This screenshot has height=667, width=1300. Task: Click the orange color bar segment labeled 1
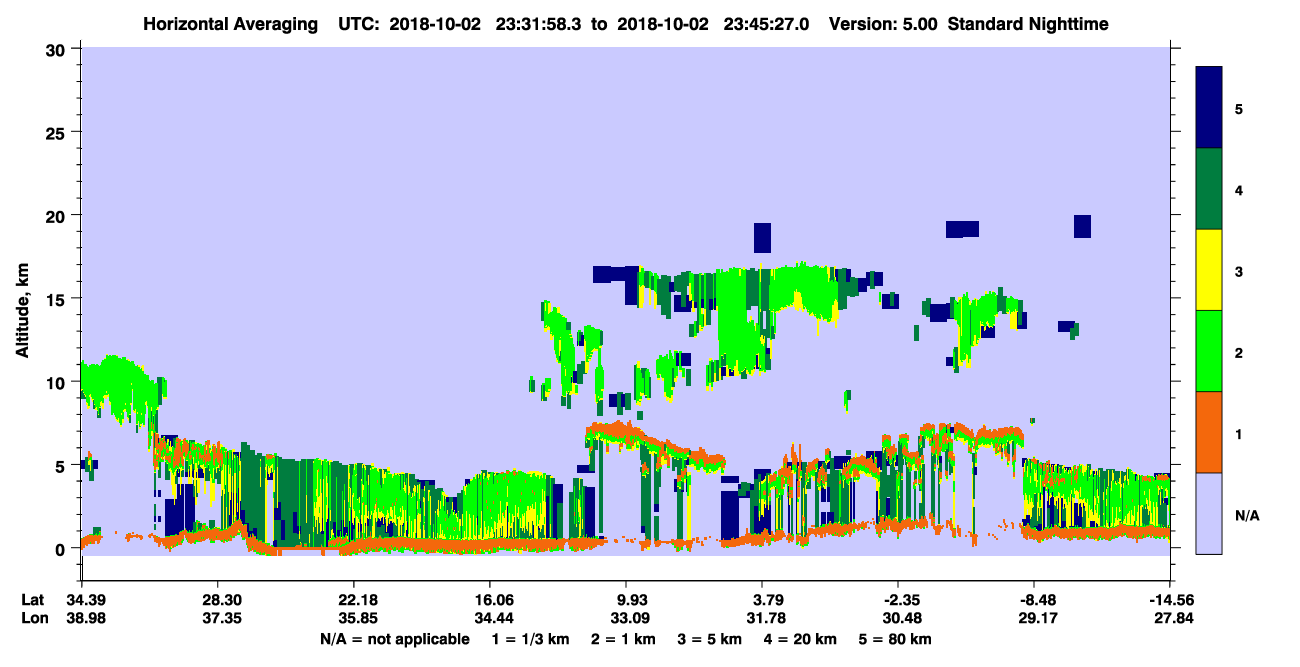coord(1209,432)
